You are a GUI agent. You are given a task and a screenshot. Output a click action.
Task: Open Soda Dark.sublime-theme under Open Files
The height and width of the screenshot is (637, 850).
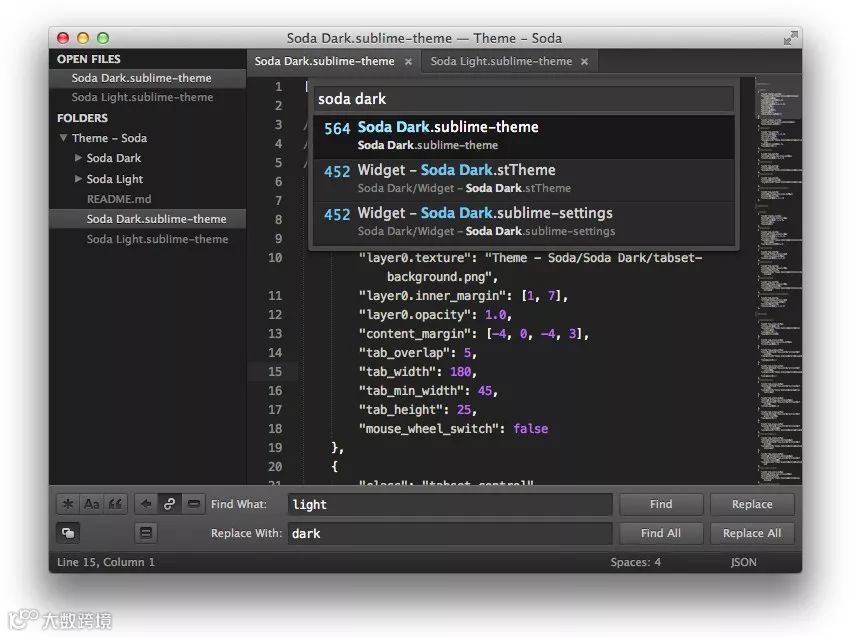[147, 78]
